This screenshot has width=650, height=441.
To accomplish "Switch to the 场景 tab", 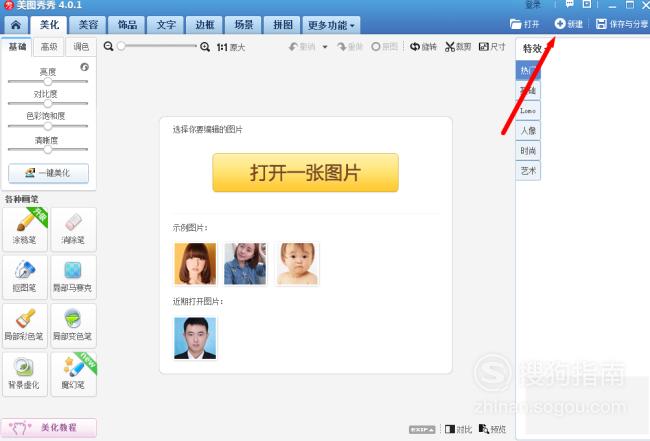I will click(x=244, y=25).
